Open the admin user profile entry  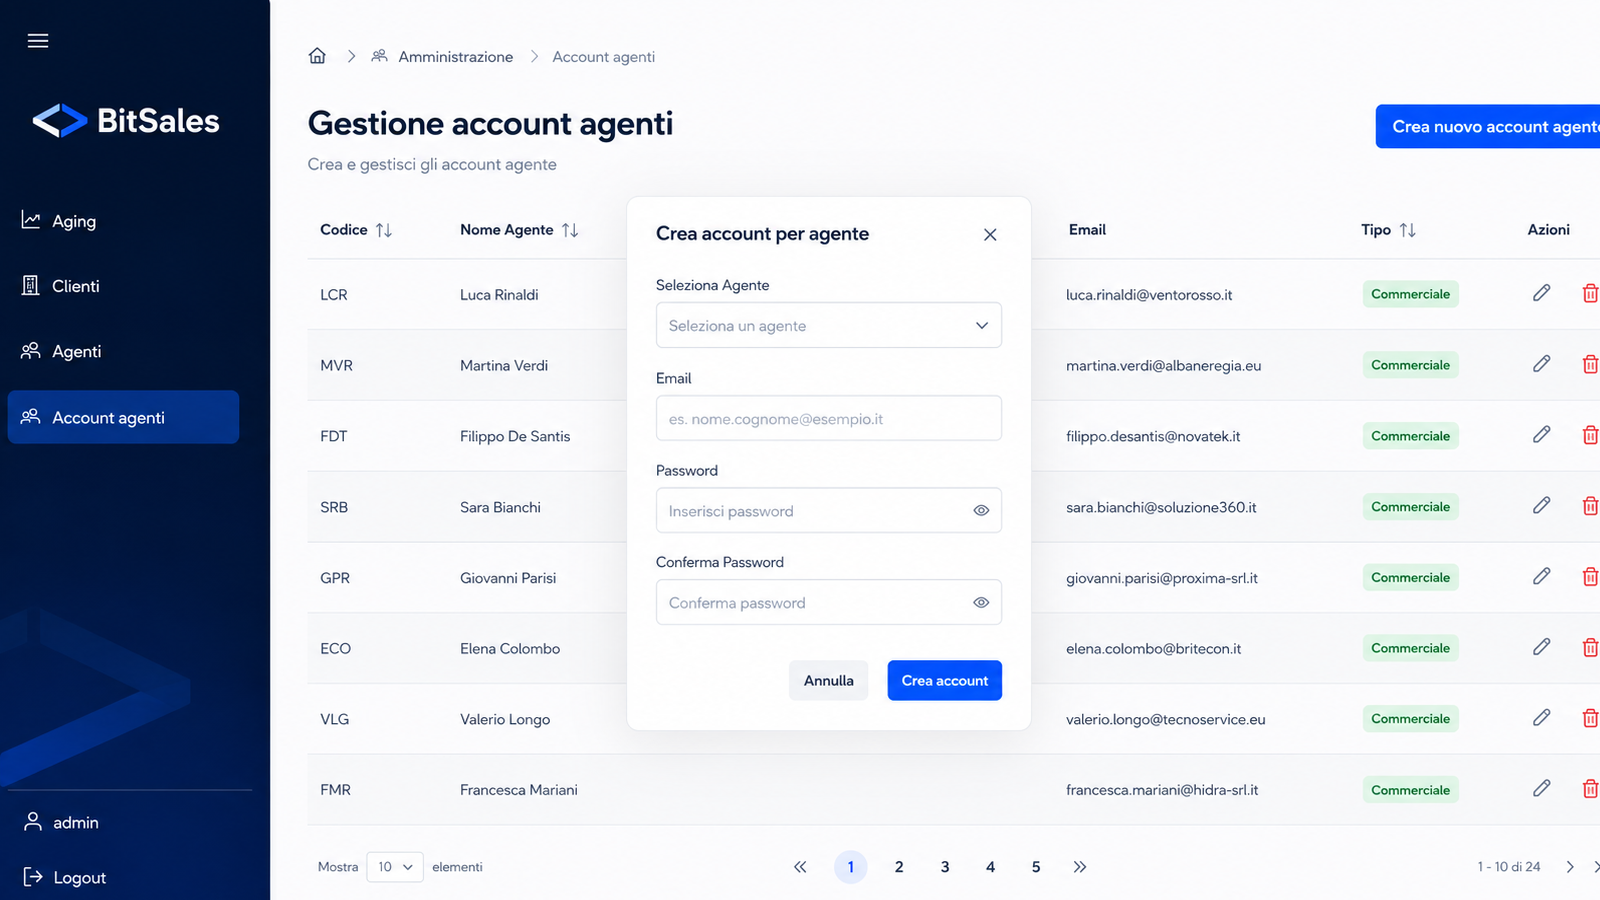point(62,822)
